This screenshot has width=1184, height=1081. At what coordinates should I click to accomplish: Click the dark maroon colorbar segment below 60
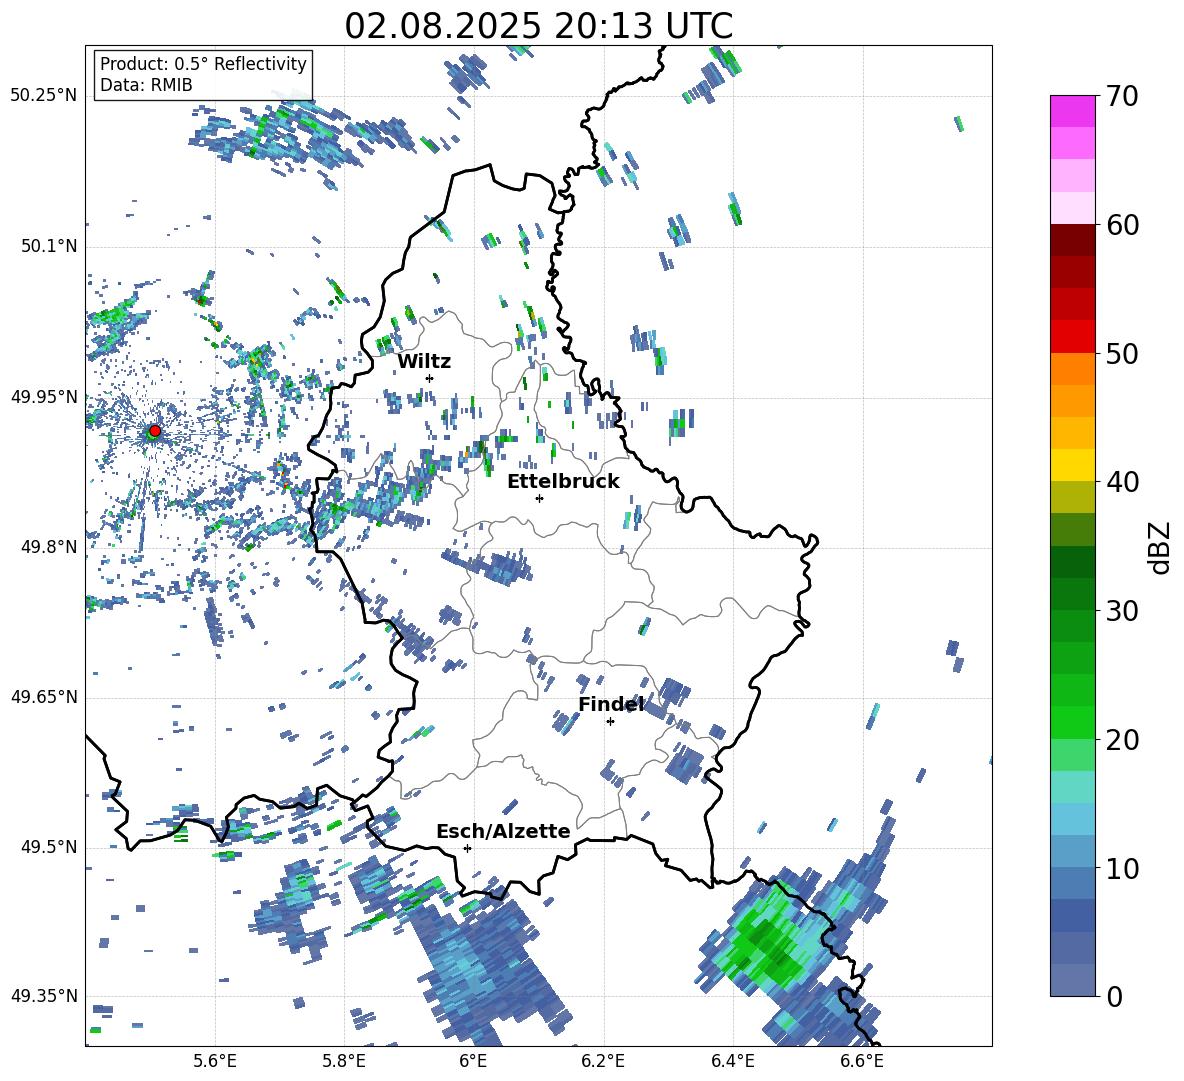click(x=1072, y=240)
